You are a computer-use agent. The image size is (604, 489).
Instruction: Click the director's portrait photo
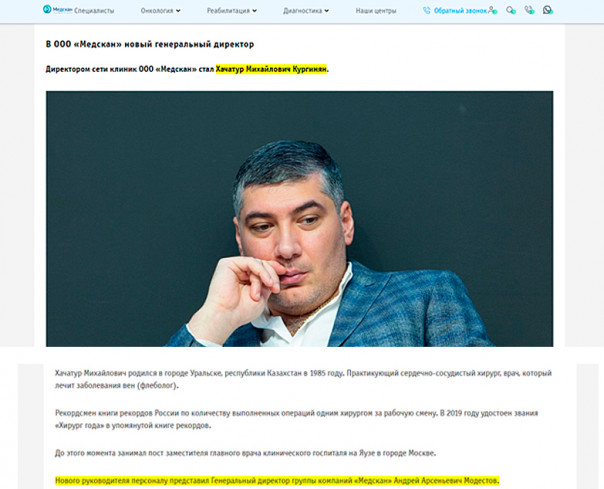tap(299, 218)
